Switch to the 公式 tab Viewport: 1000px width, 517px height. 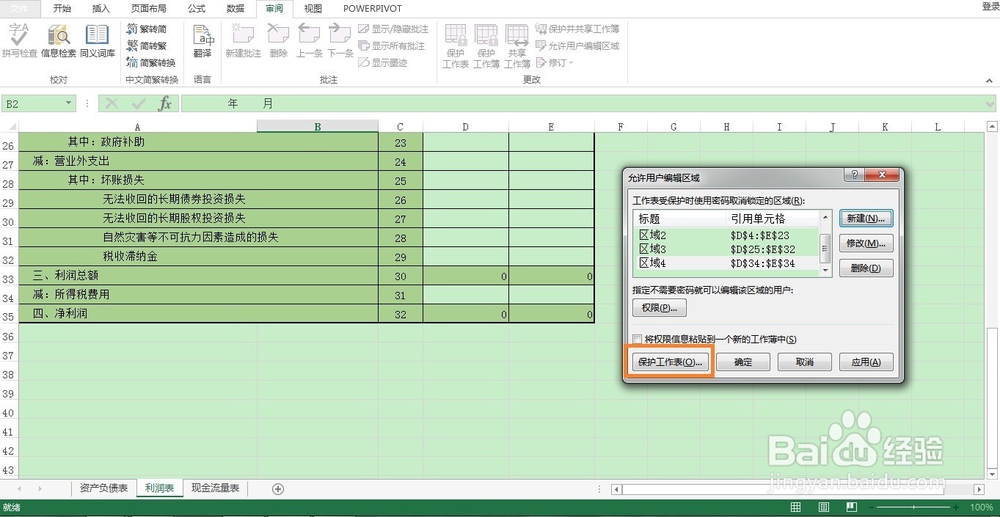tap(196, 8)
